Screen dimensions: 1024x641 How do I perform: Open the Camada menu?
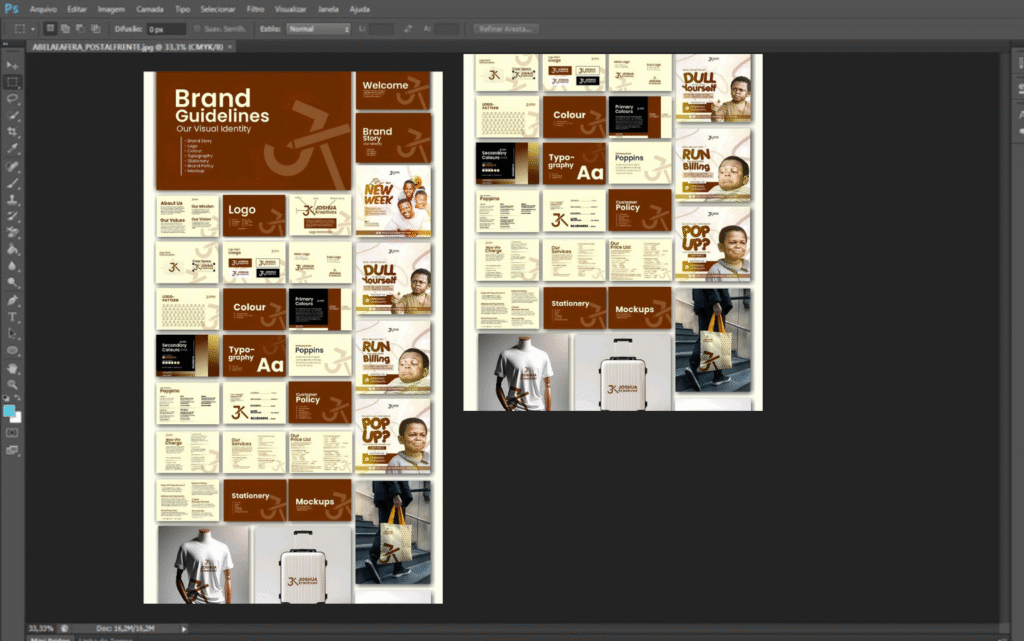coord(149,8)
